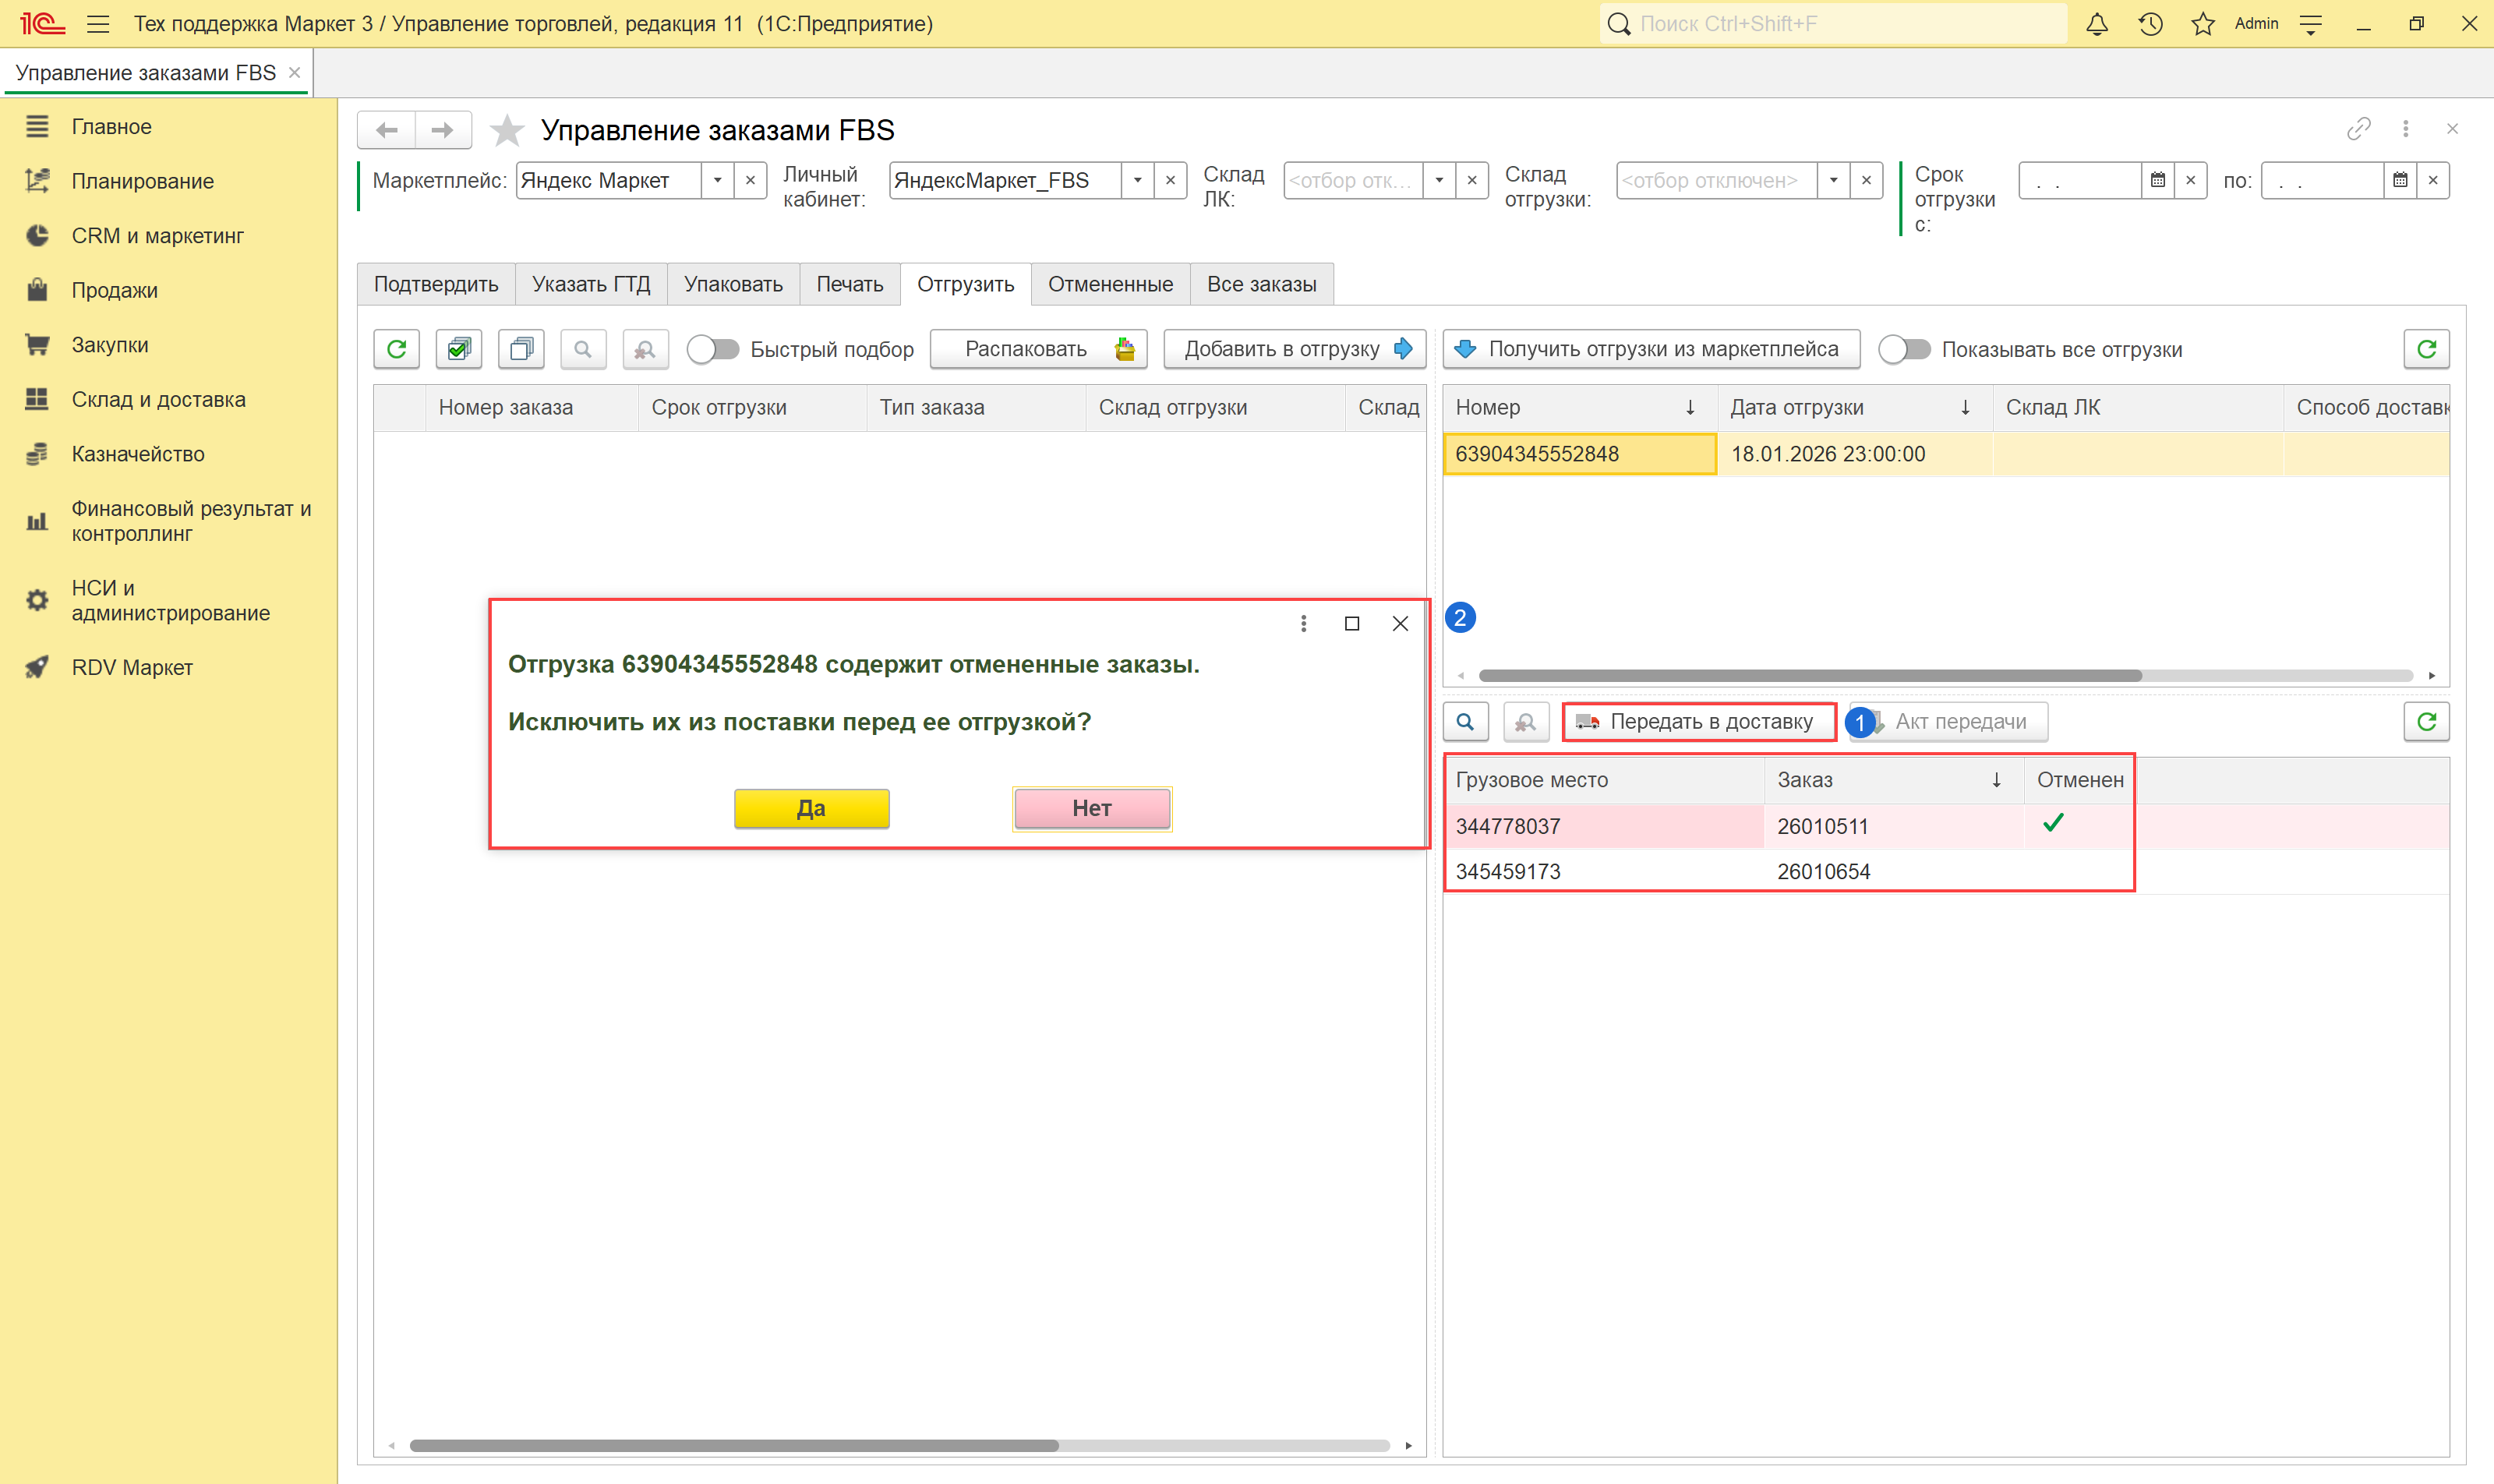The height and width of the screenshot is (1484, 2494).
Task: Expand the Маркетплейс dropdown list
Action: point(717,181)
